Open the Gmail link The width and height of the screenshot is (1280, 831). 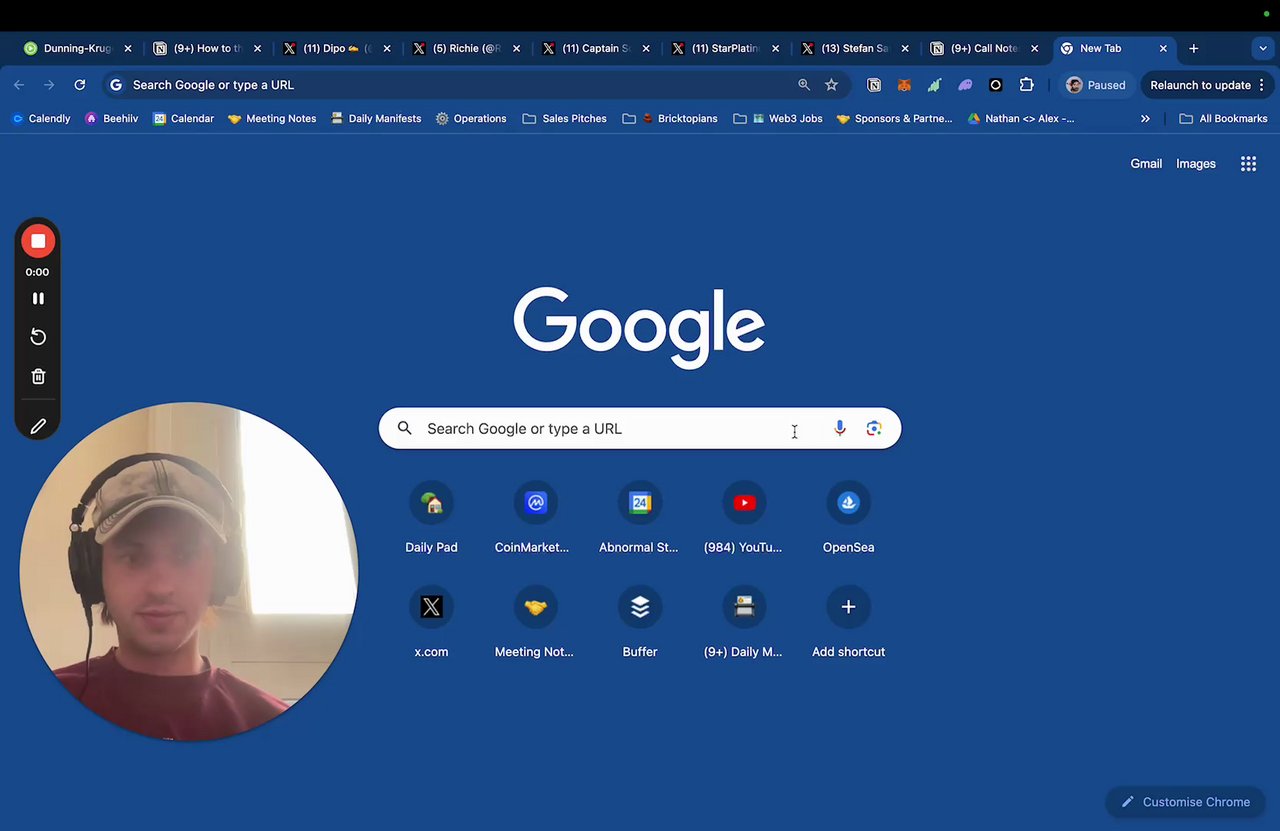[1146, 164]
